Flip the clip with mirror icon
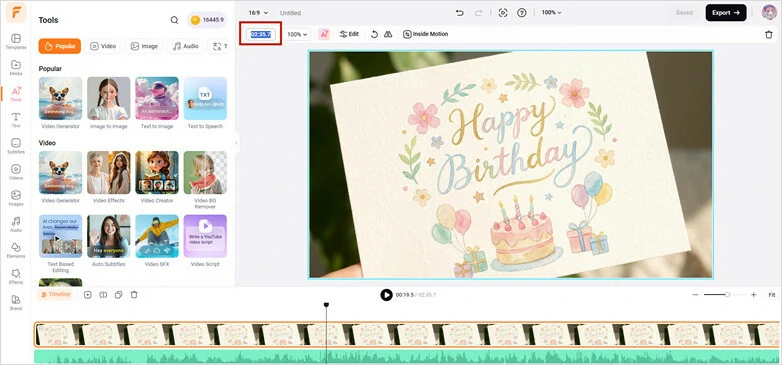The width and height of the screenshot is (782, 365). (388, 34)
